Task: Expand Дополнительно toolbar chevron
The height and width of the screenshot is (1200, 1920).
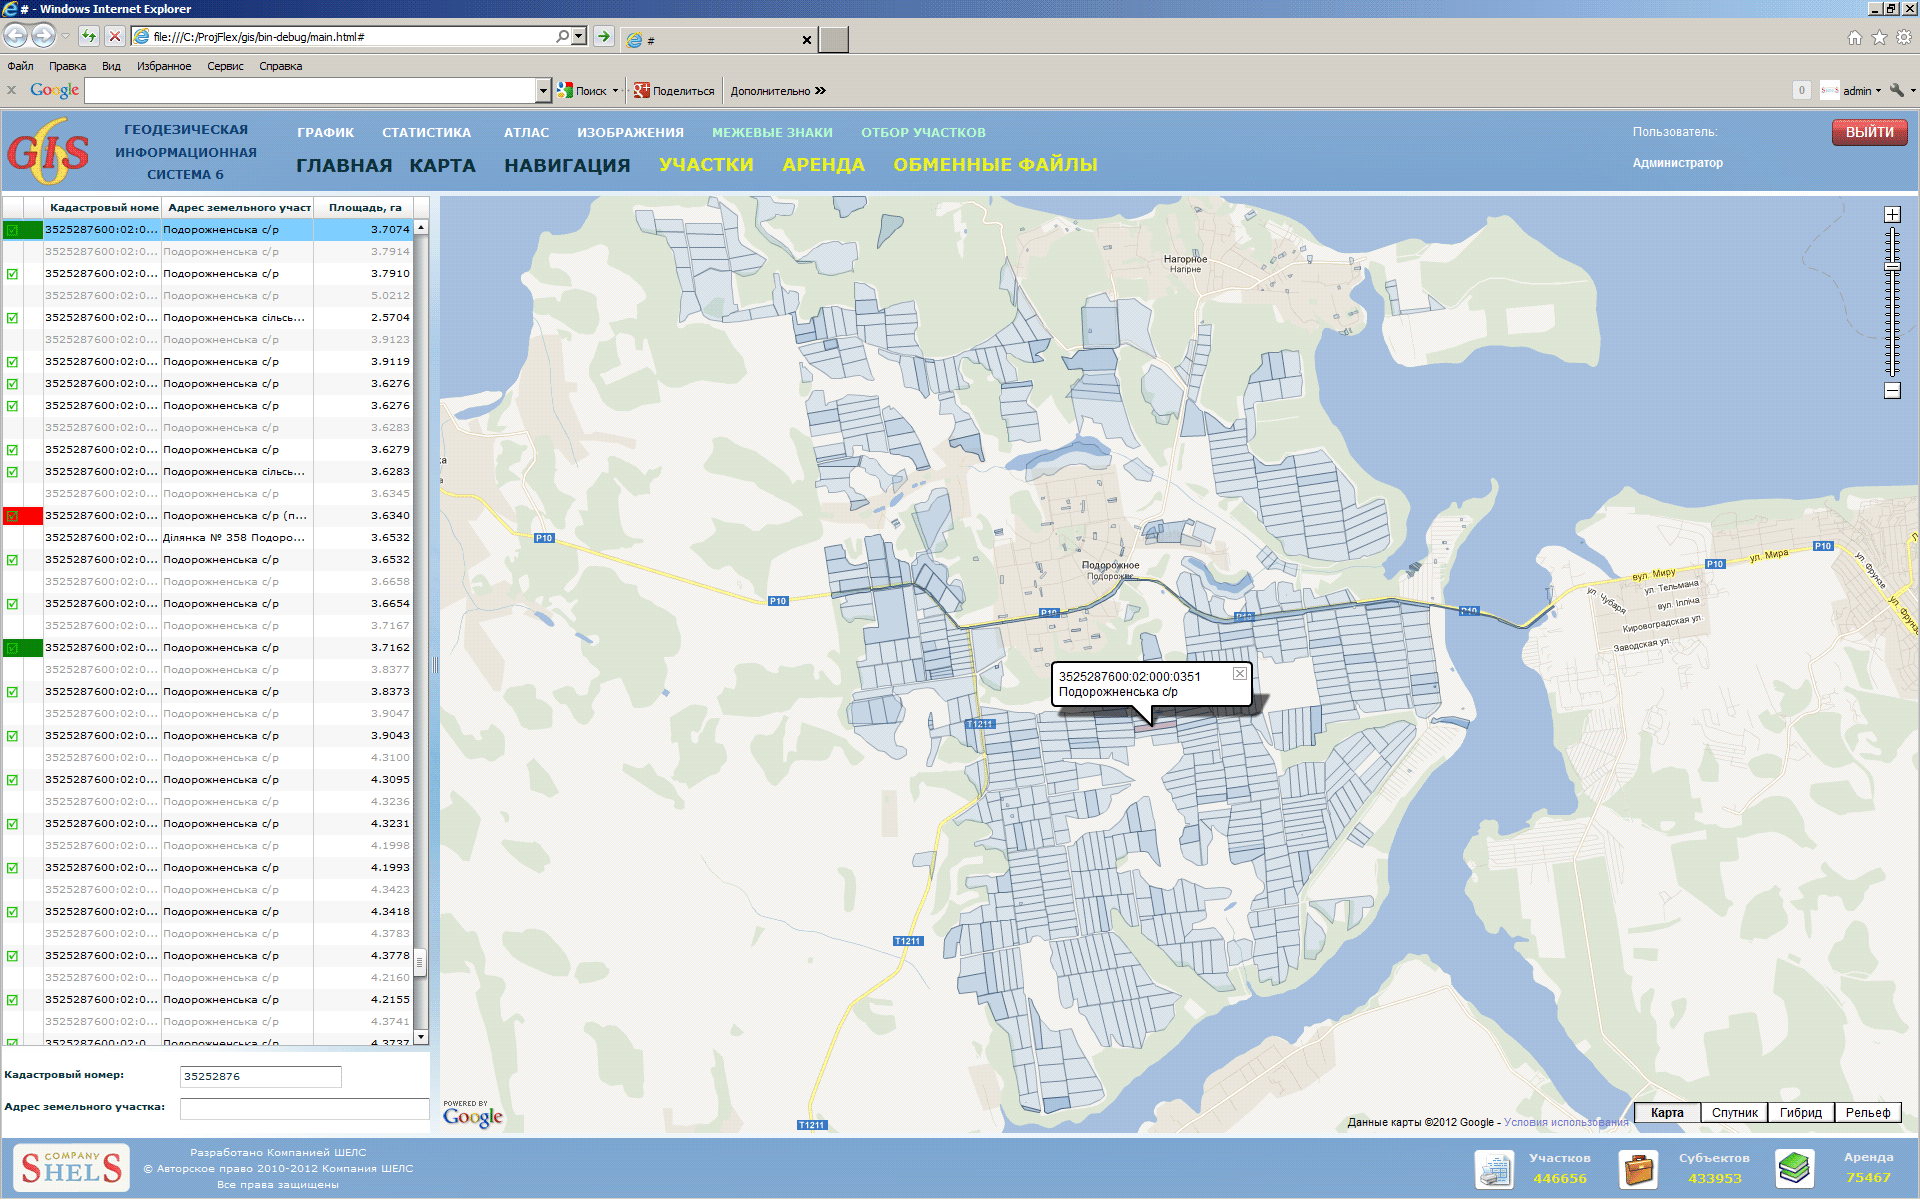Action: 821,91
